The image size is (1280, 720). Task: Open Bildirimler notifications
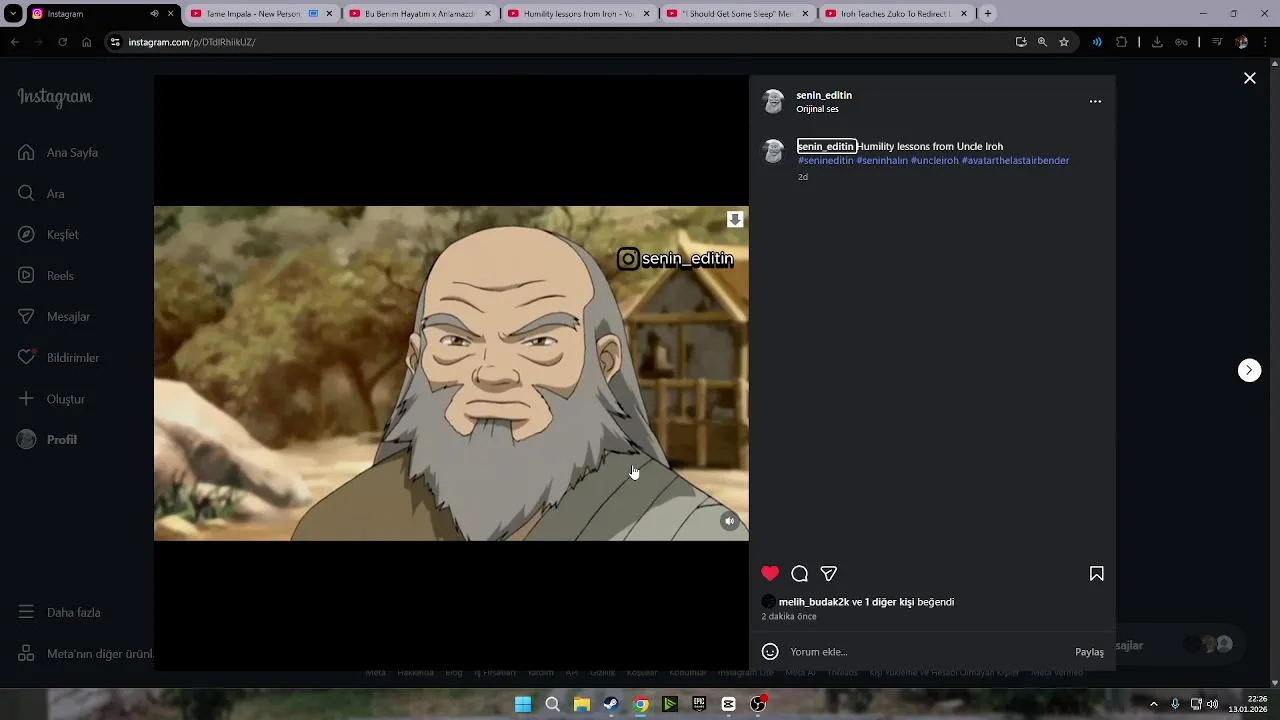[58, 358]
